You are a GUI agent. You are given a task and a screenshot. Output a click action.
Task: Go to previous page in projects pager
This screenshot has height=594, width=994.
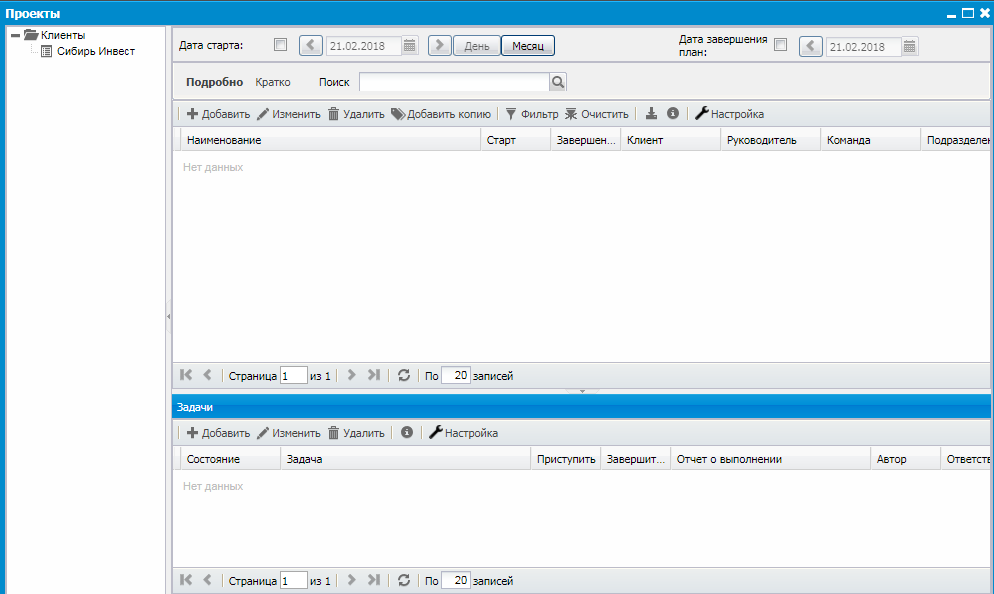(x=207, y=375)
